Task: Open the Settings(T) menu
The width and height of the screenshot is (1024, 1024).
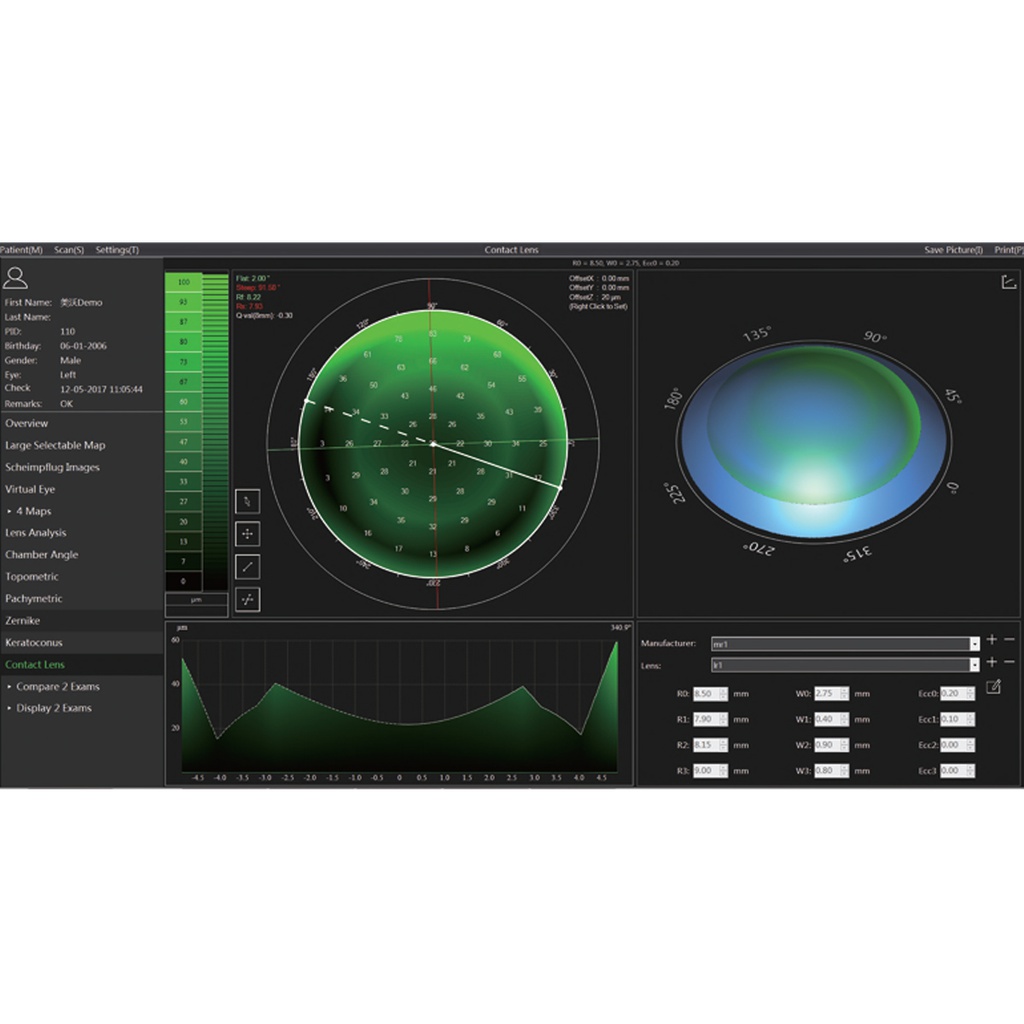Action: pyautogui.click(x=117, y=250)
